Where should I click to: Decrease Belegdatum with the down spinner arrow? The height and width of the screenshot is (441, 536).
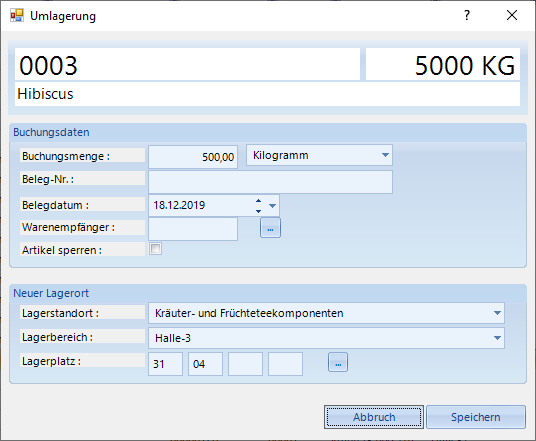258,211
